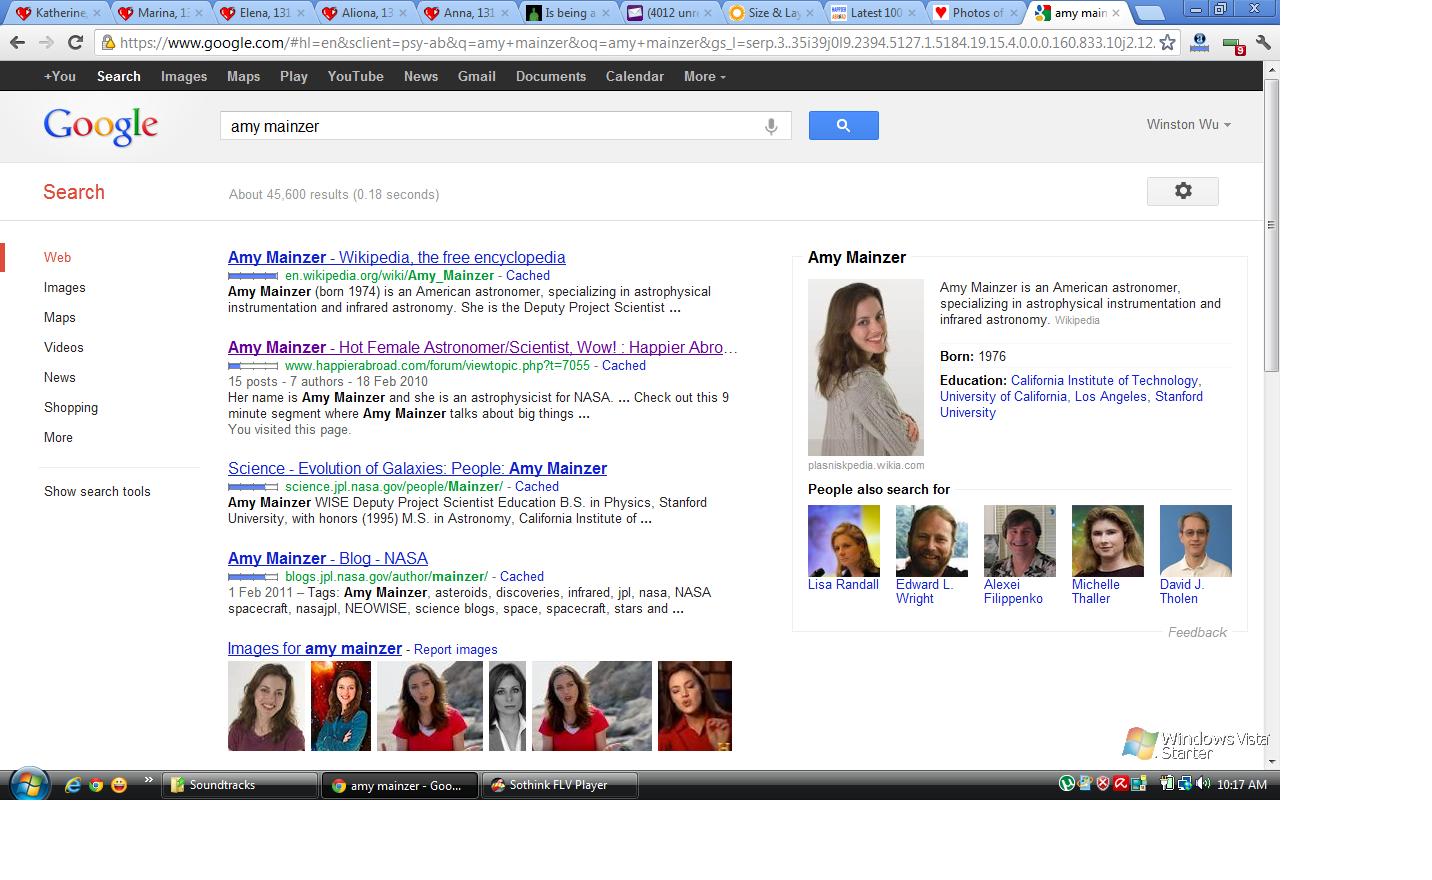Open YouTube from the Google top bar
Image resolution: width=1432 pixels, height=880 pixels.
point(355,76)
